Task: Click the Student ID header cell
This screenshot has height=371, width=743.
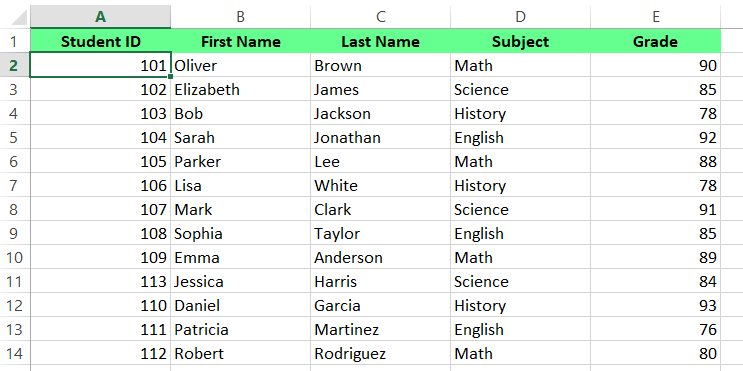Action: [100, 41]
